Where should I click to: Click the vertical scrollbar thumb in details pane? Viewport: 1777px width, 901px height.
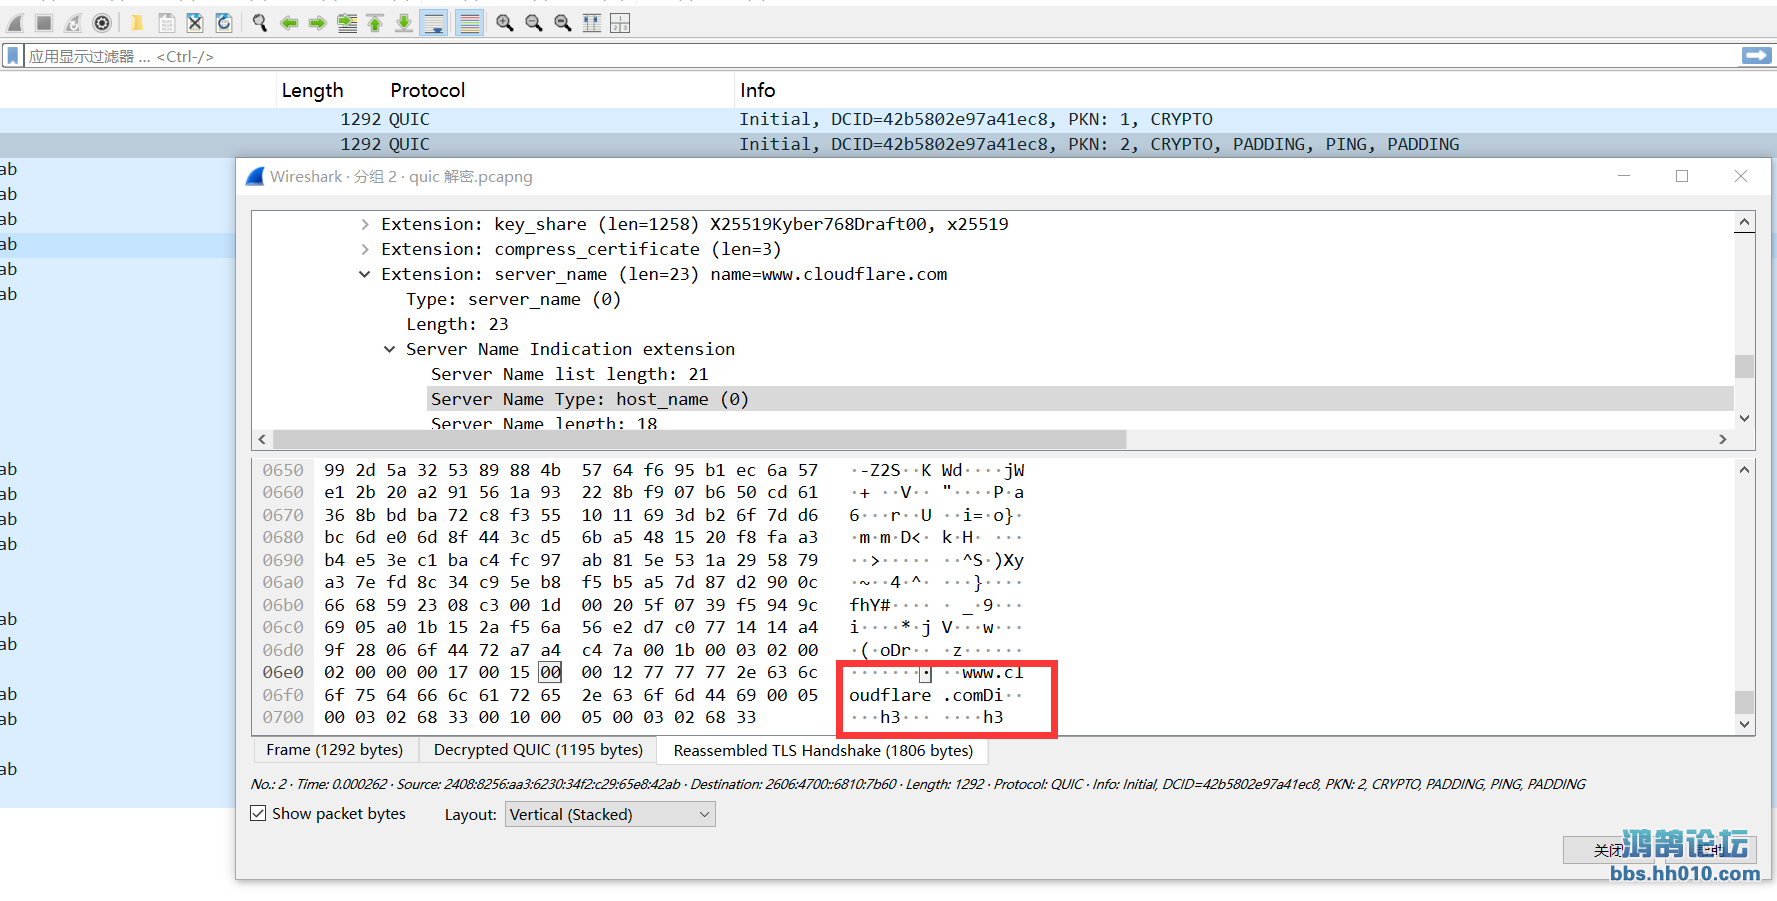[1745, 366]
